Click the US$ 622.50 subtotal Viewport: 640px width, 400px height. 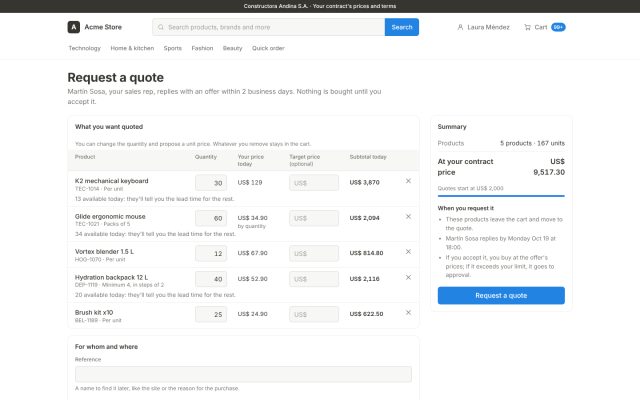[367, 314]
